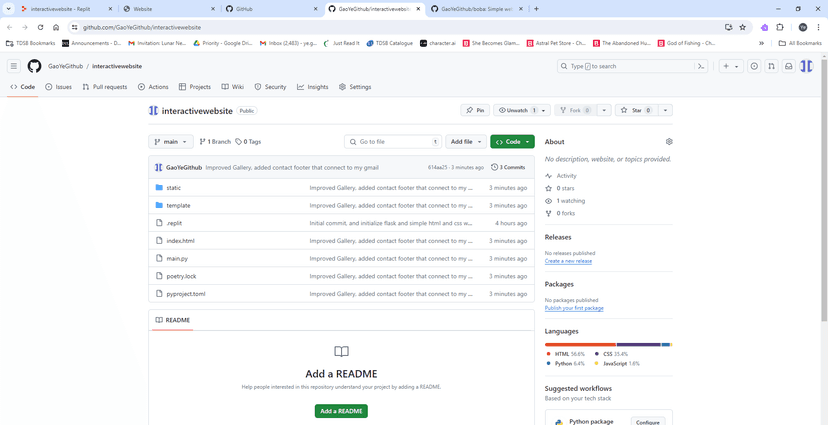Click the Add a README button
The width and height of the screenshot is (828, 425).
341,411
